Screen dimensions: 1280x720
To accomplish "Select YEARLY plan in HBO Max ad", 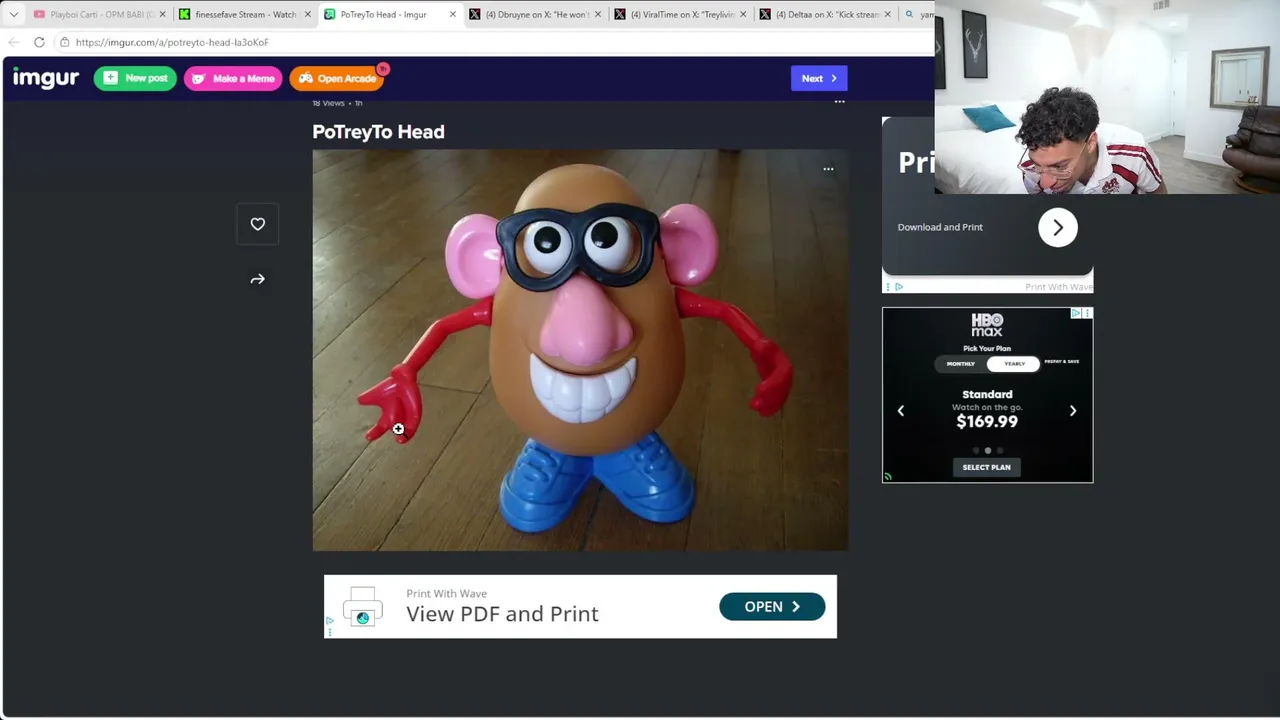I will coord(1014,363).
